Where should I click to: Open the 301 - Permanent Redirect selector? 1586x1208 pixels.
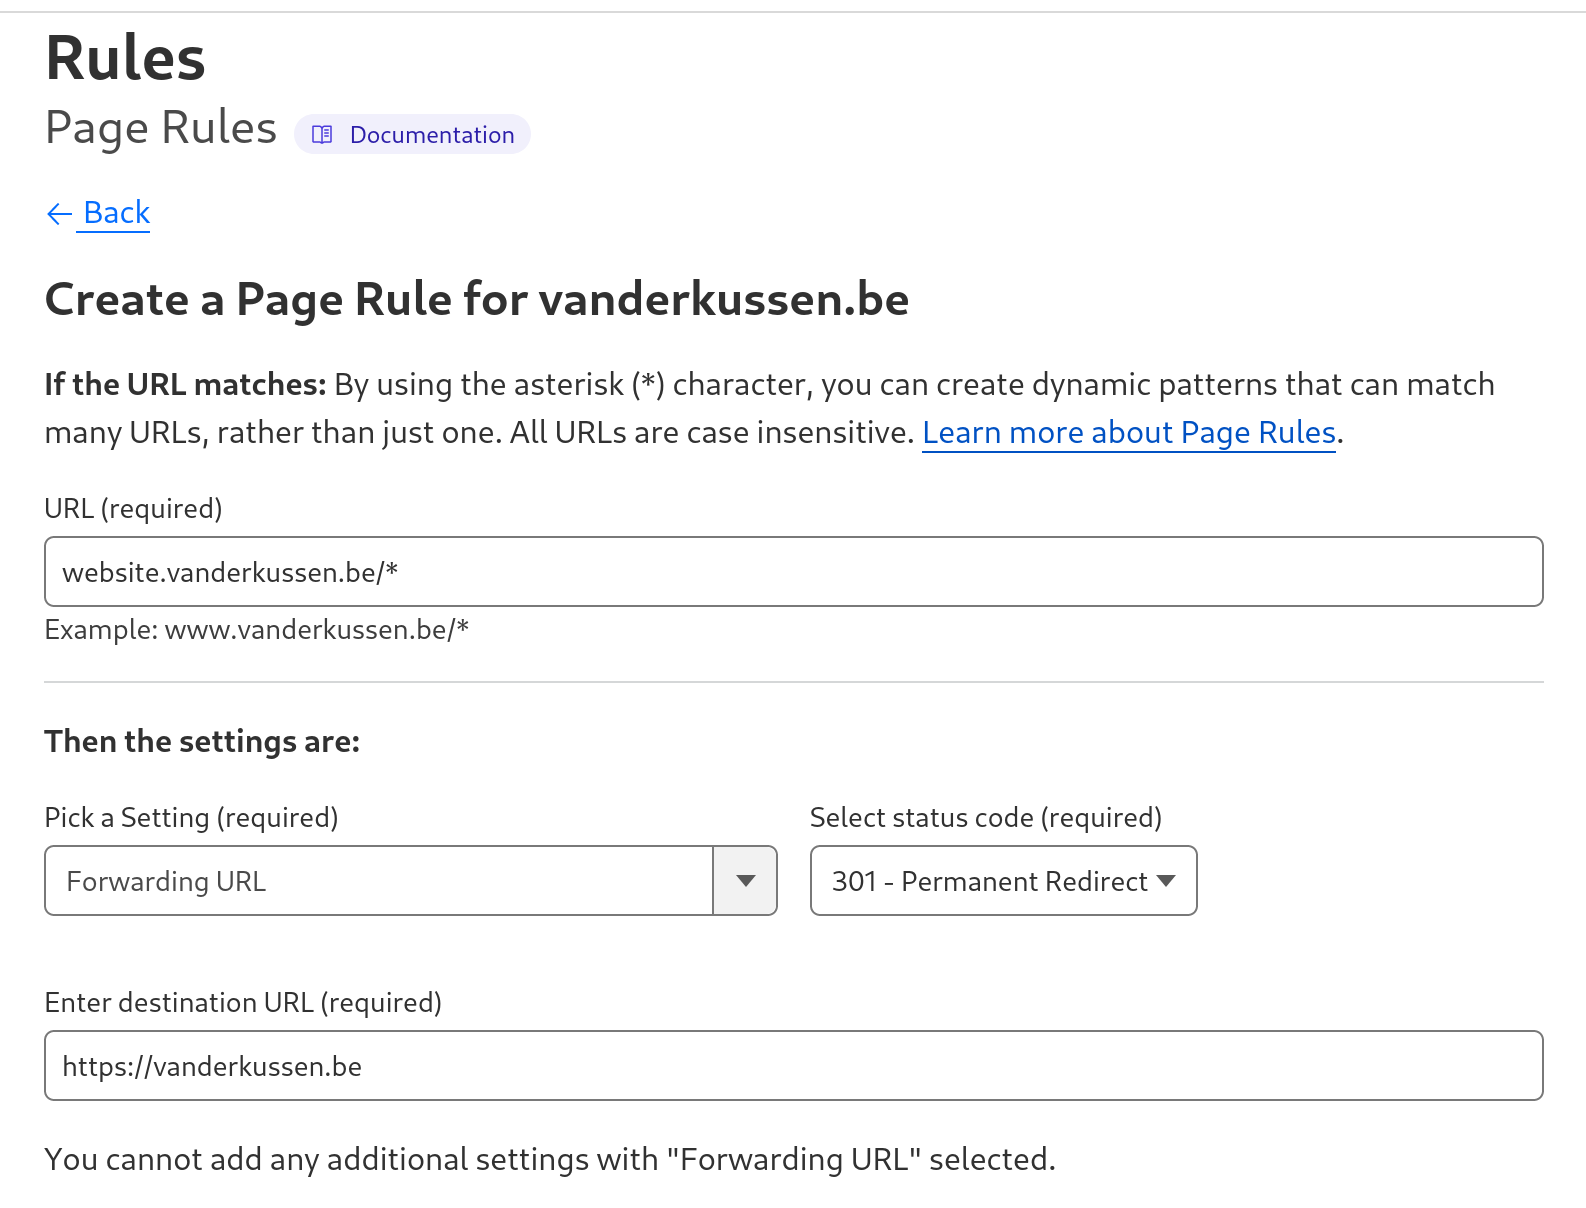(990, 881)
